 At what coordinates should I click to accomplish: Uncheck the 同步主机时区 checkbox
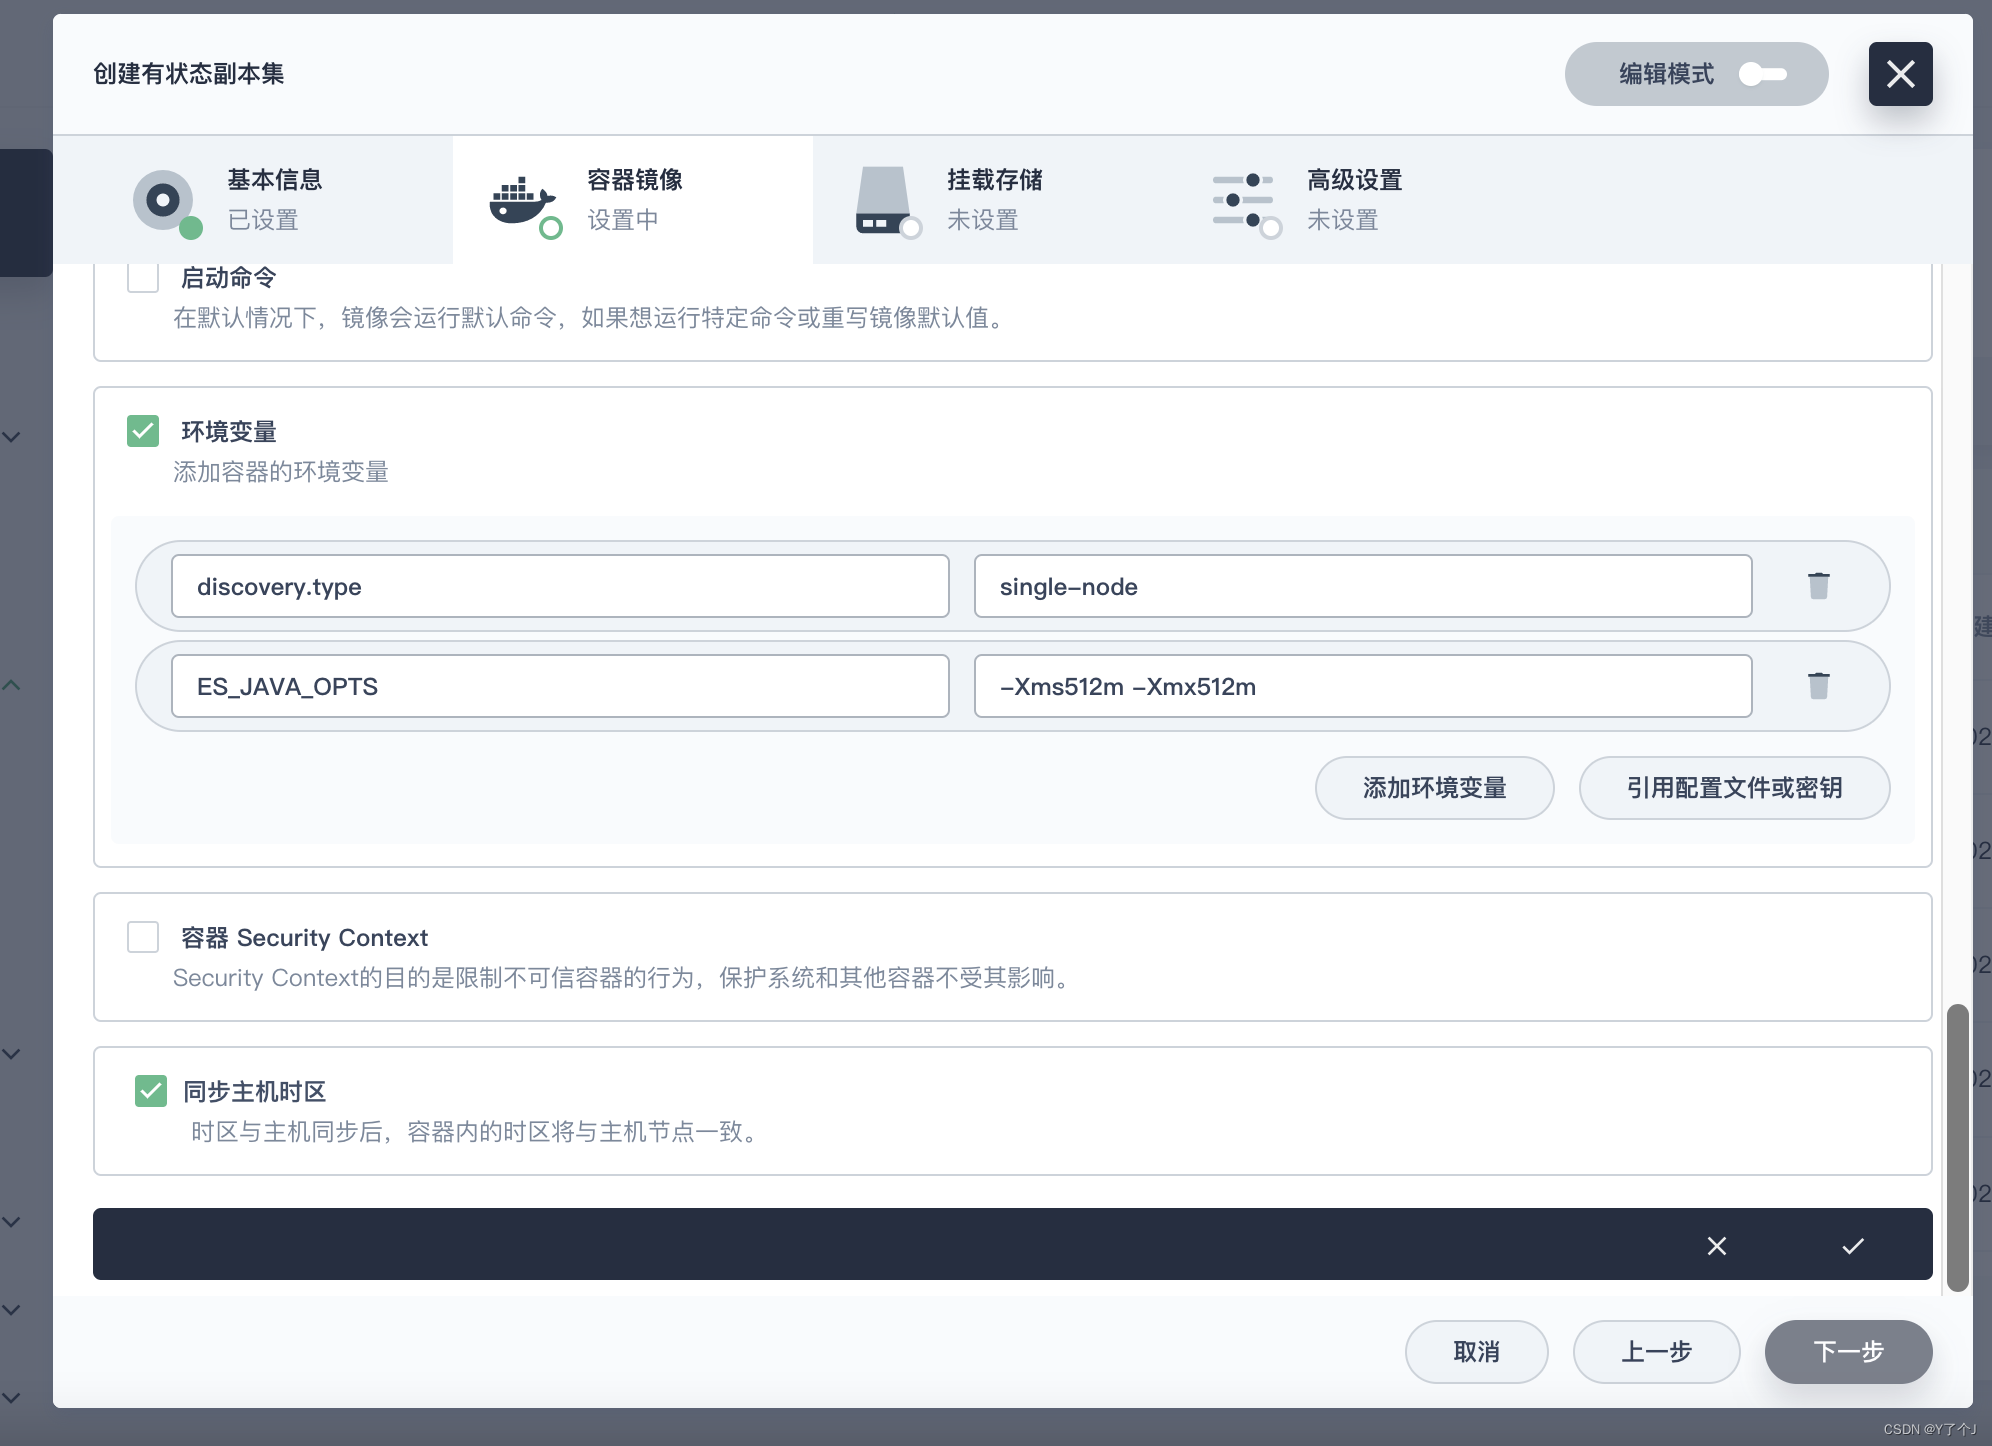pyautogui.click(x=151, y=1091)
